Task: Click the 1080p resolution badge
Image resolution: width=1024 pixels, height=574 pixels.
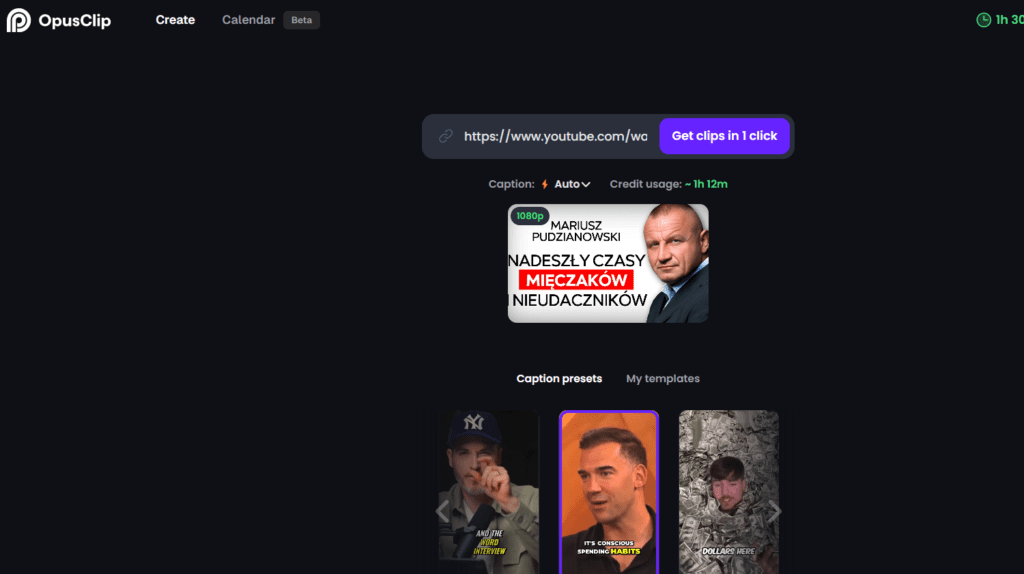Action: click(x=530, y=215)
